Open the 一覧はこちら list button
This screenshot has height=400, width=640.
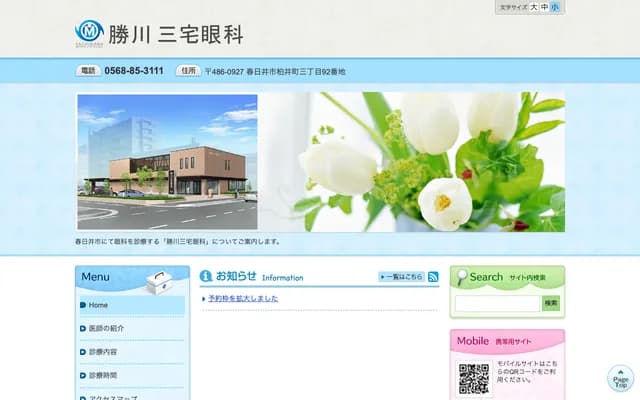coord(402,277)
